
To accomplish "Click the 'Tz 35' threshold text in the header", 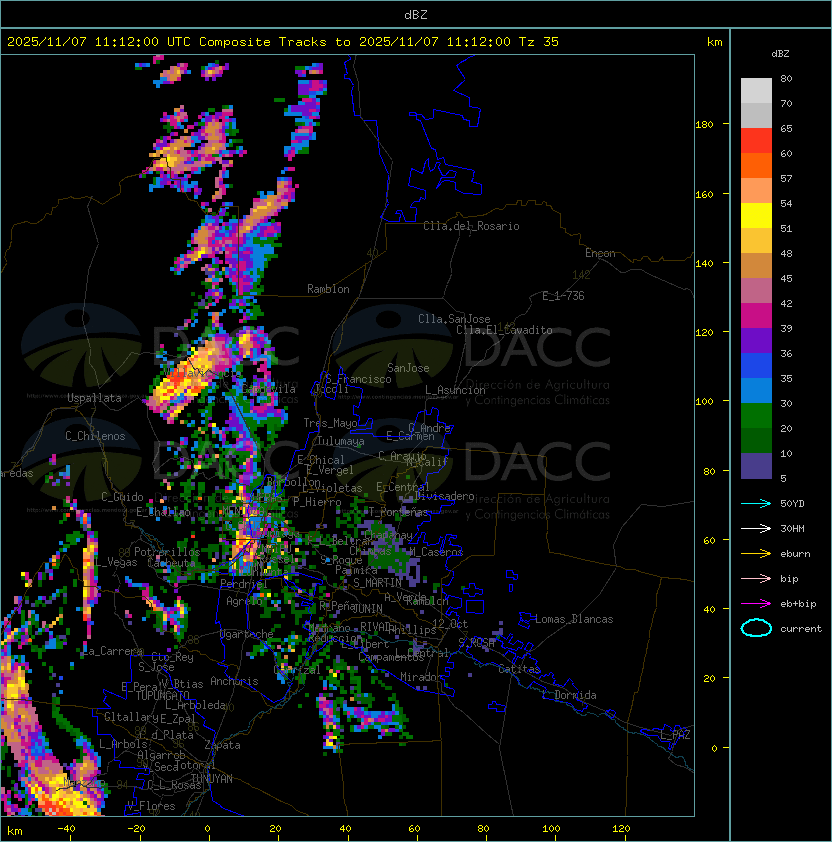I will point(539,42).
